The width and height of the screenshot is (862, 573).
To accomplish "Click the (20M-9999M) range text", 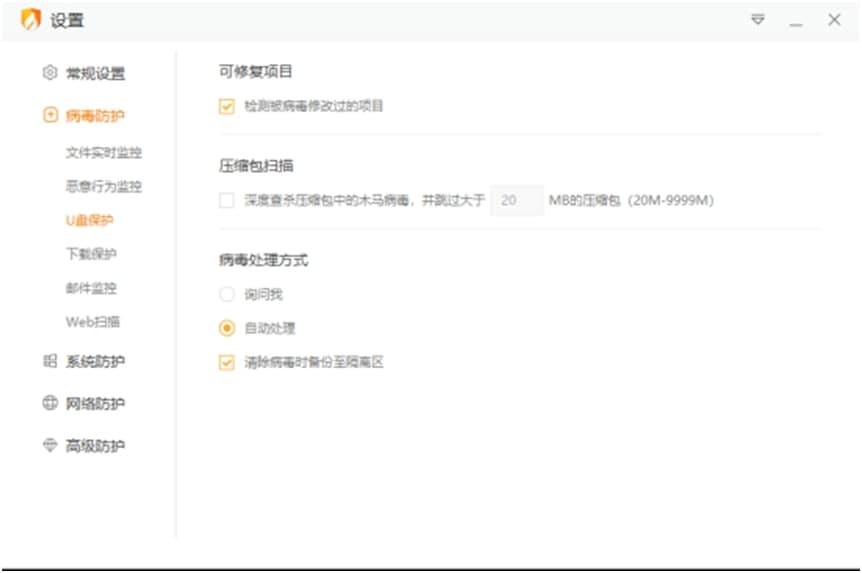I will [671, 200].
